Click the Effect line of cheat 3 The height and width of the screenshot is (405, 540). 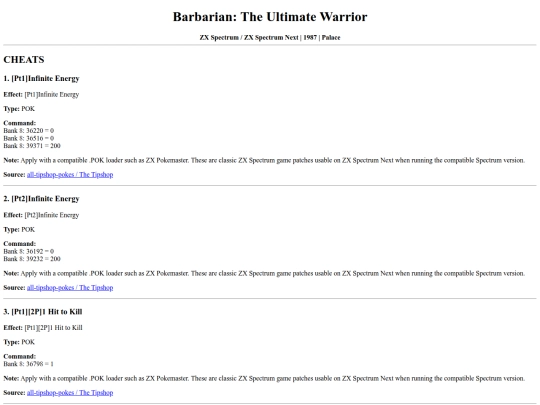[43, 328]
